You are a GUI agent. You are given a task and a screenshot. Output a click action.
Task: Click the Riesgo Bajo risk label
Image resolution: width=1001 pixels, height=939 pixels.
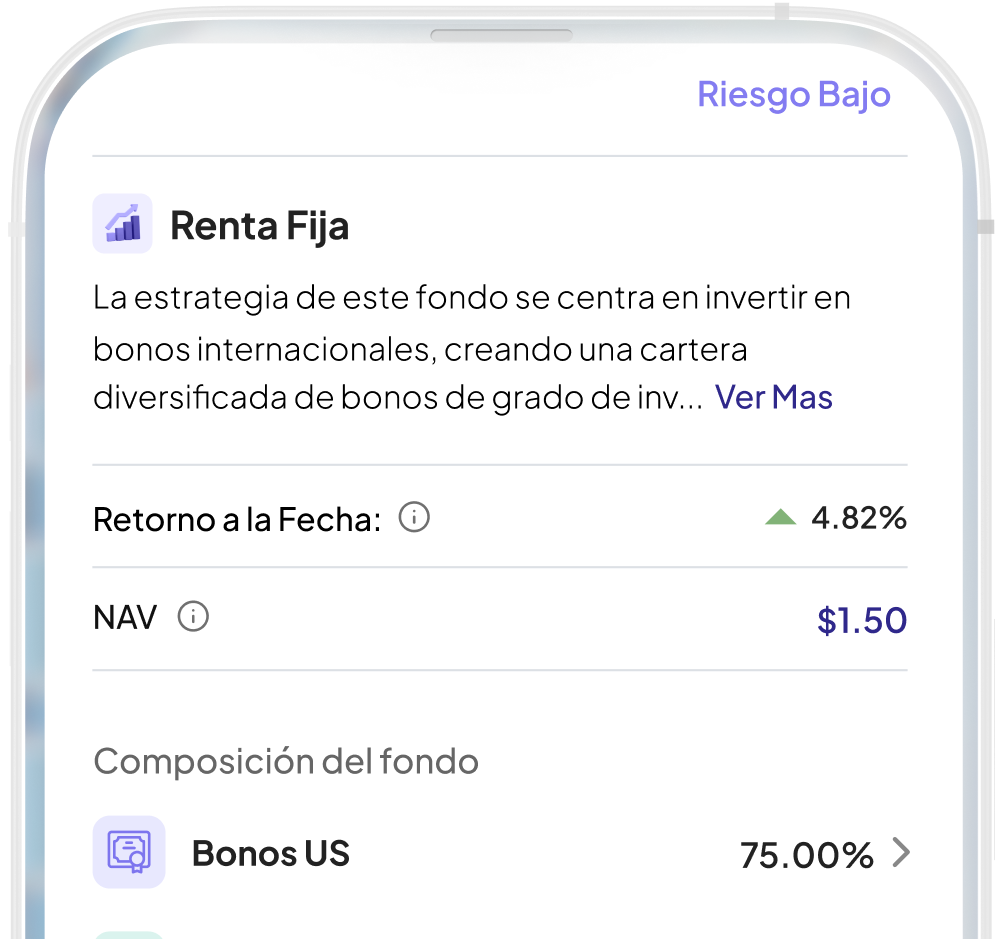click(x=794, y=95)
